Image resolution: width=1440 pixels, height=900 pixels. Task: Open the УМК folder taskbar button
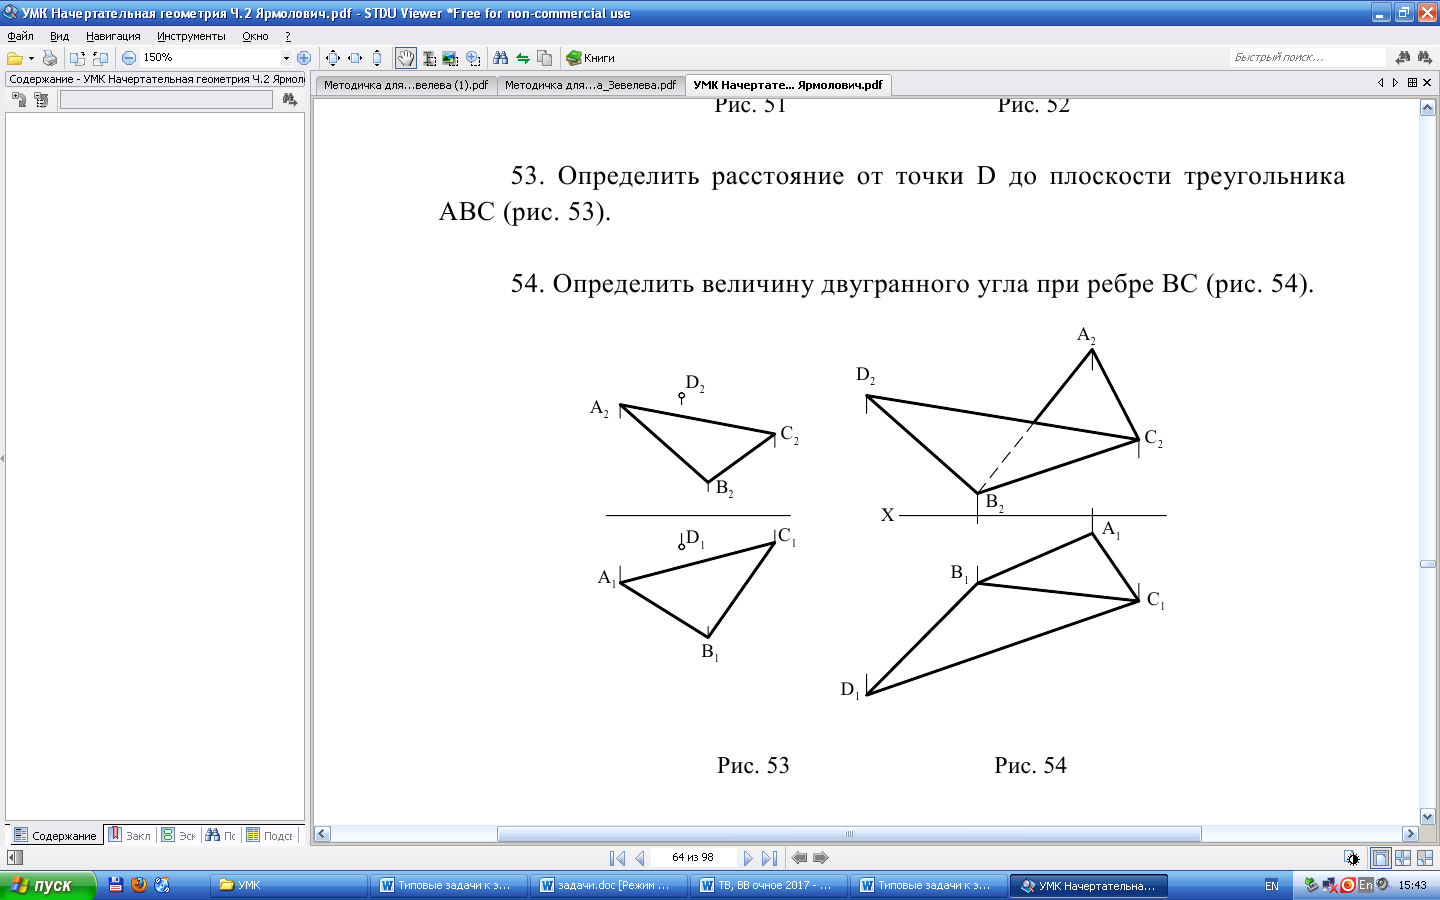tap(289, 885)
